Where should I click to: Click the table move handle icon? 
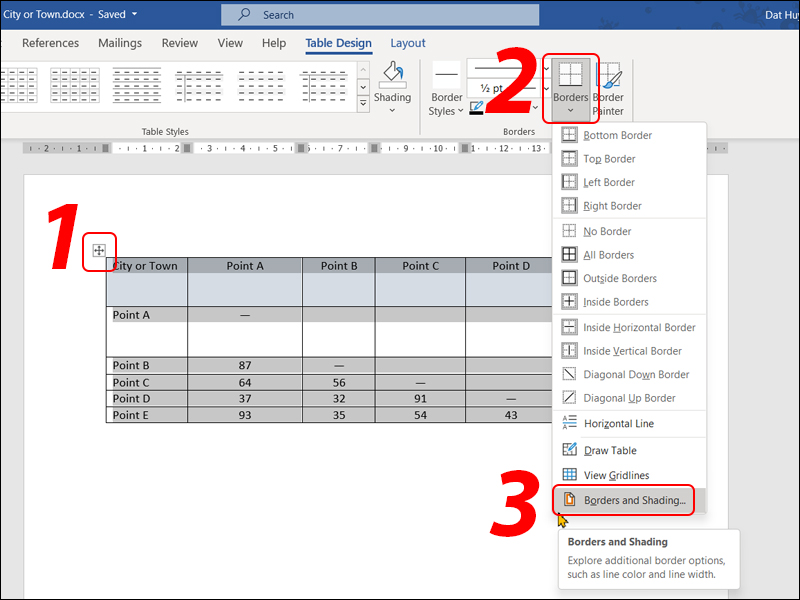pos(99,251)
